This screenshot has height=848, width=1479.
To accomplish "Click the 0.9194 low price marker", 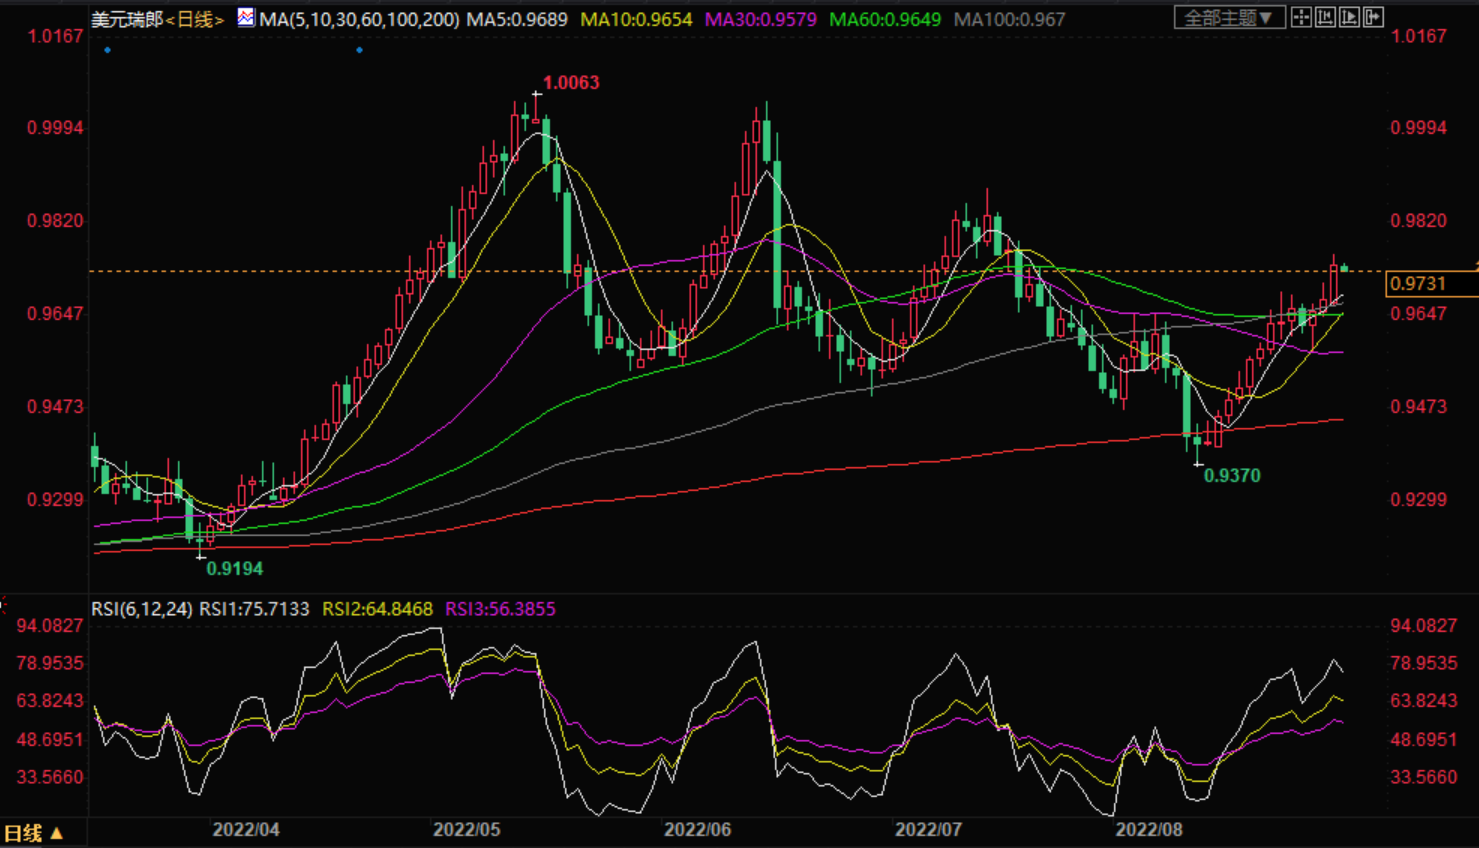I will 234,569.
